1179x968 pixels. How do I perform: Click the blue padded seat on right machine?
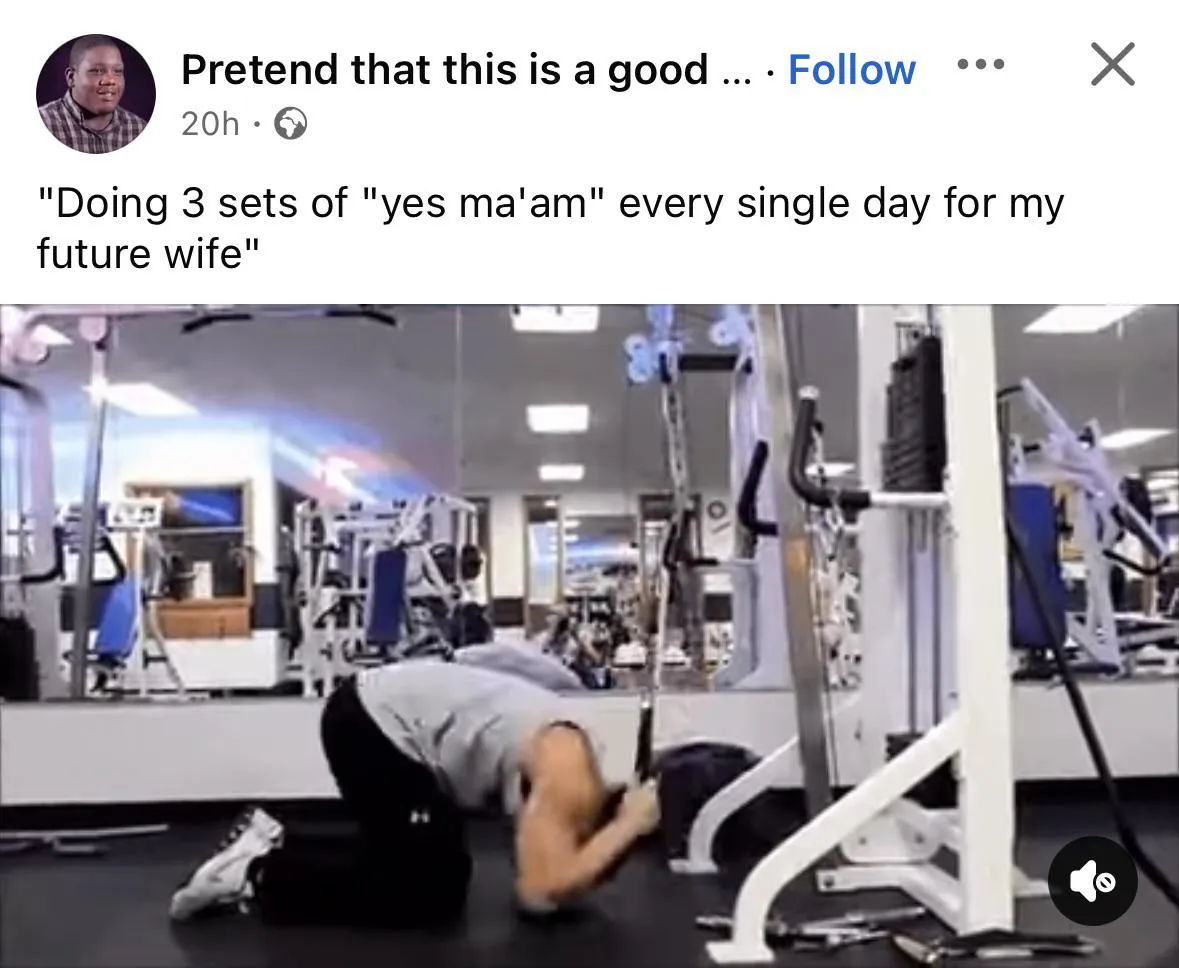coord(1035,564)
